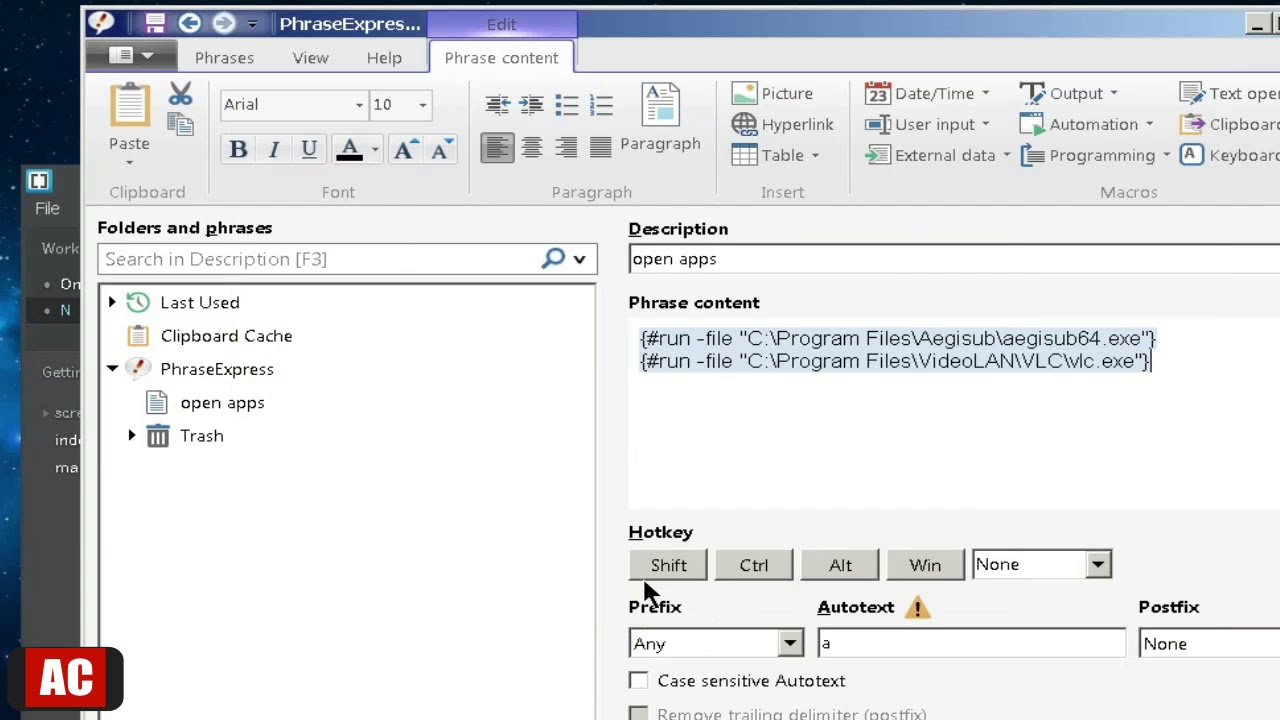Open Paragraph settings button
The height and width of the screenshot is (720, 1280).
[x=661, y=118]
